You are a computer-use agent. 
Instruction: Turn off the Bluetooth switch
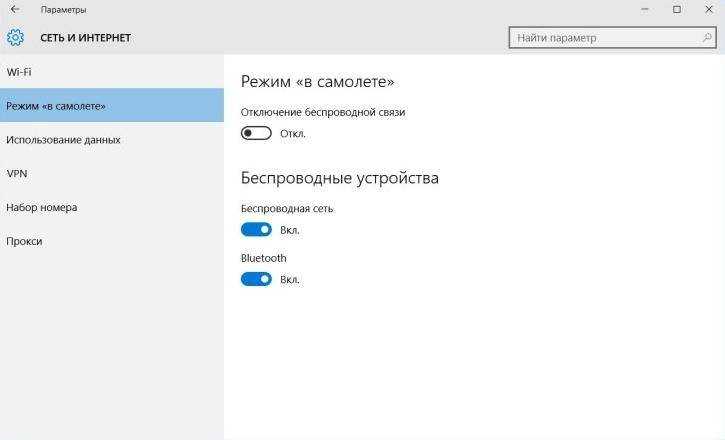click(256, 279)
